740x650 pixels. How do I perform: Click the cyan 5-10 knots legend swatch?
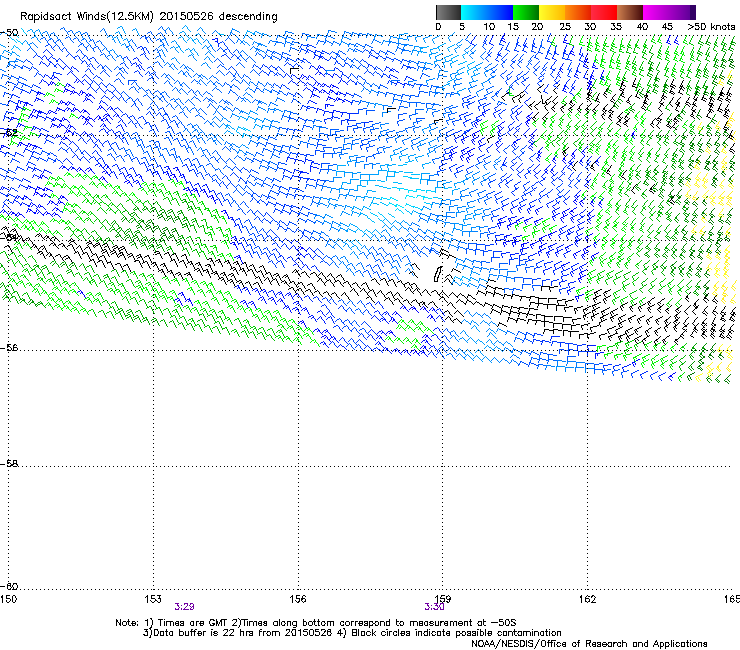474,12
